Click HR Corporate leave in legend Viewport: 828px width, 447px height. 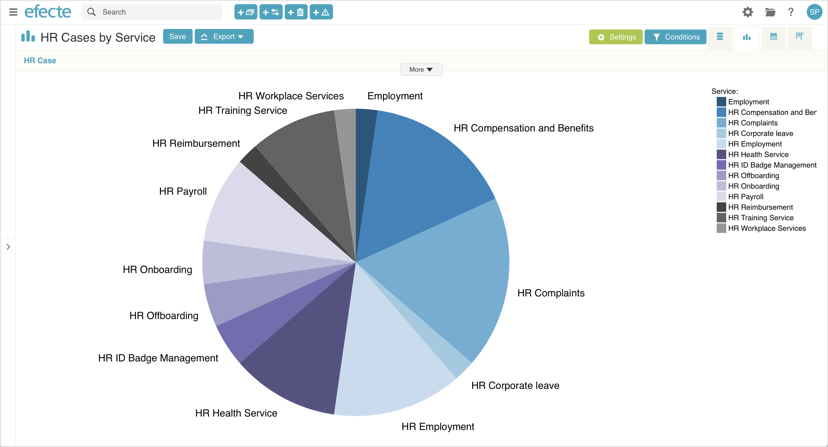(x=760, y=133)
